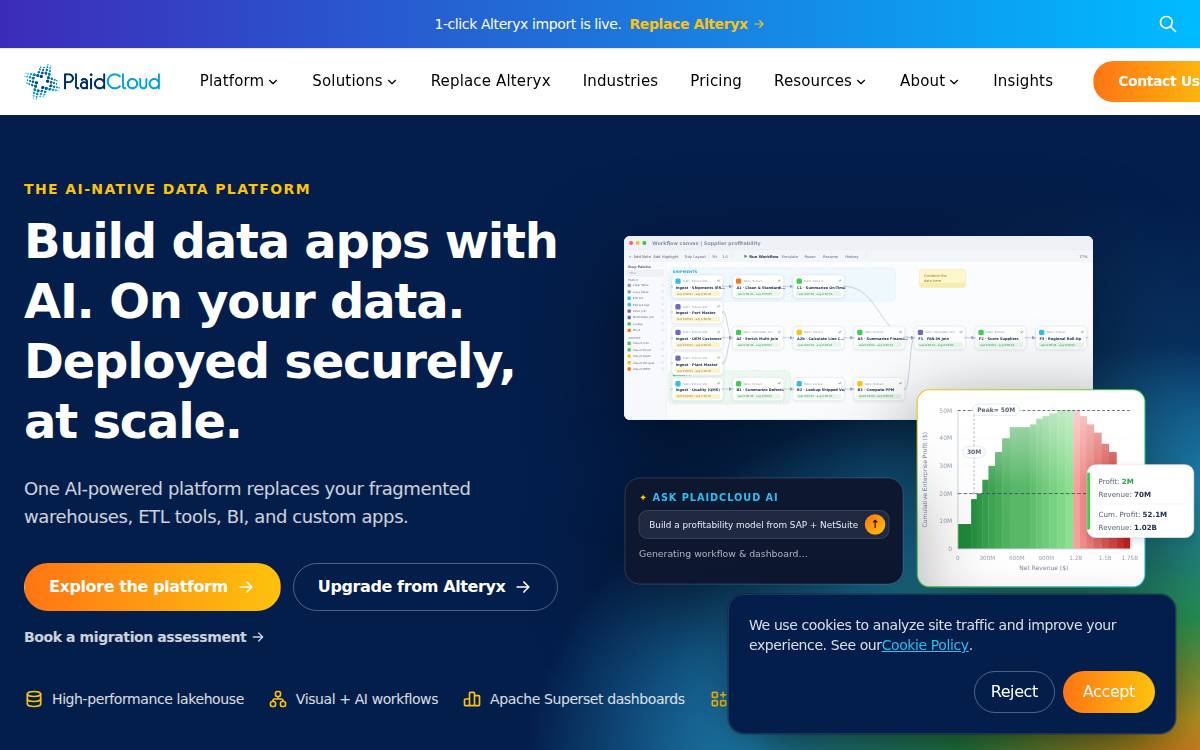
Task: Accept cookies in the banner
Action: click(1109, 692)
